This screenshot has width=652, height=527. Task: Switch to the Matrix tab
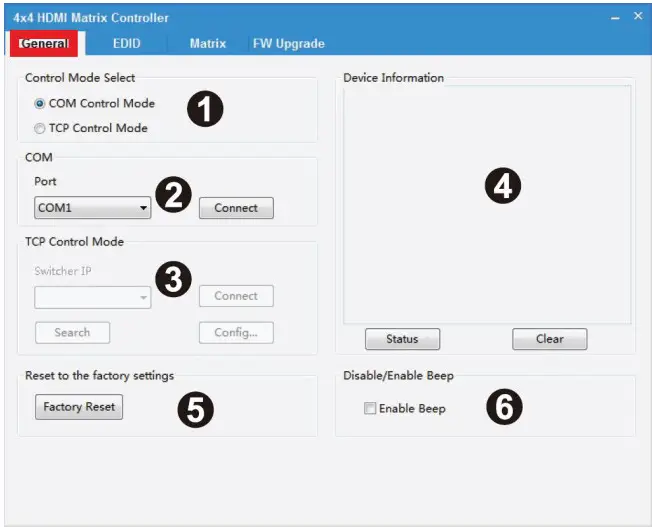pyautogui.click(x=207, y=43)
